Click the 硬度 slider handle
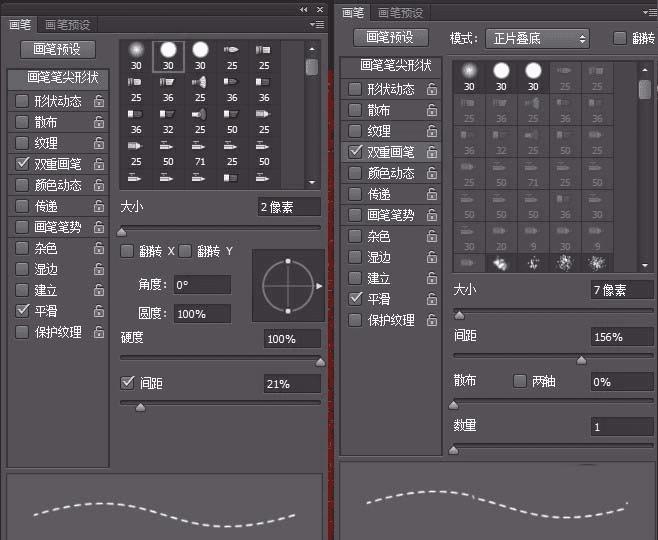Screen dimensions: 658x540 click(320, 362)
